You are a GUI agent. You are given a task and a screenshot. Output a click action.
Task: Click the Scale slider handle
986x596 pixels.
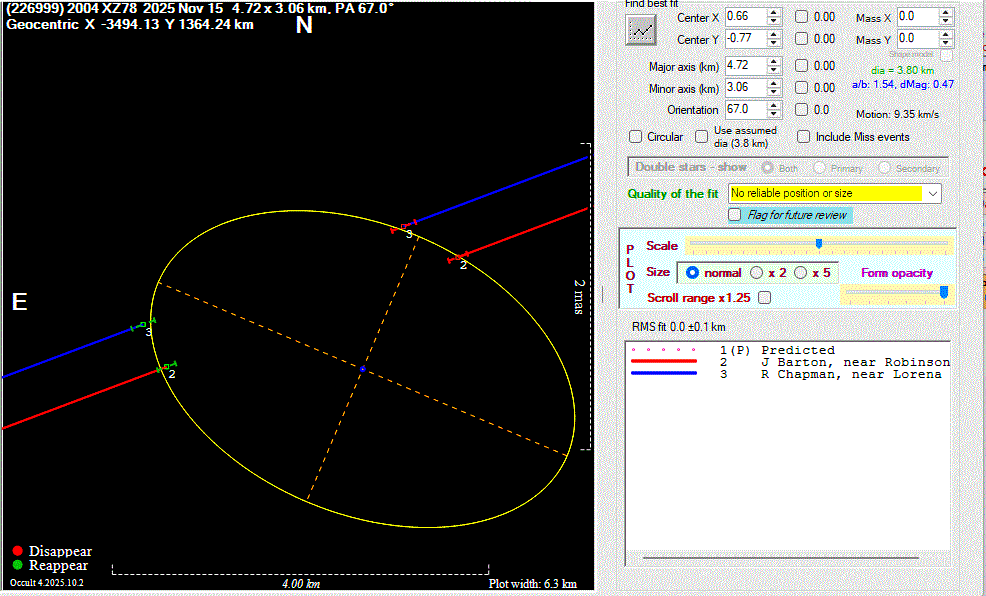[819, 243]
